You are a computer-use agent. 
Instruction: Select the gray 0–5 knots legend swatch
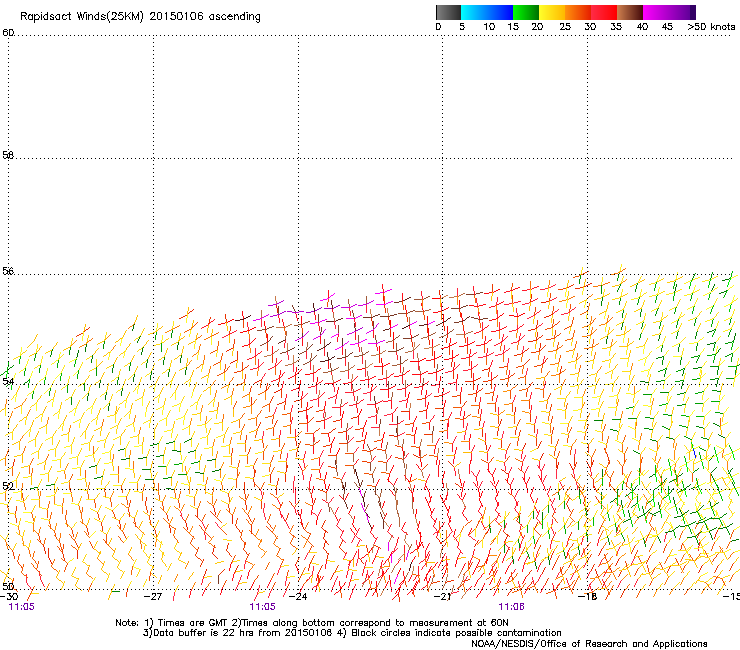pos(449,12)
